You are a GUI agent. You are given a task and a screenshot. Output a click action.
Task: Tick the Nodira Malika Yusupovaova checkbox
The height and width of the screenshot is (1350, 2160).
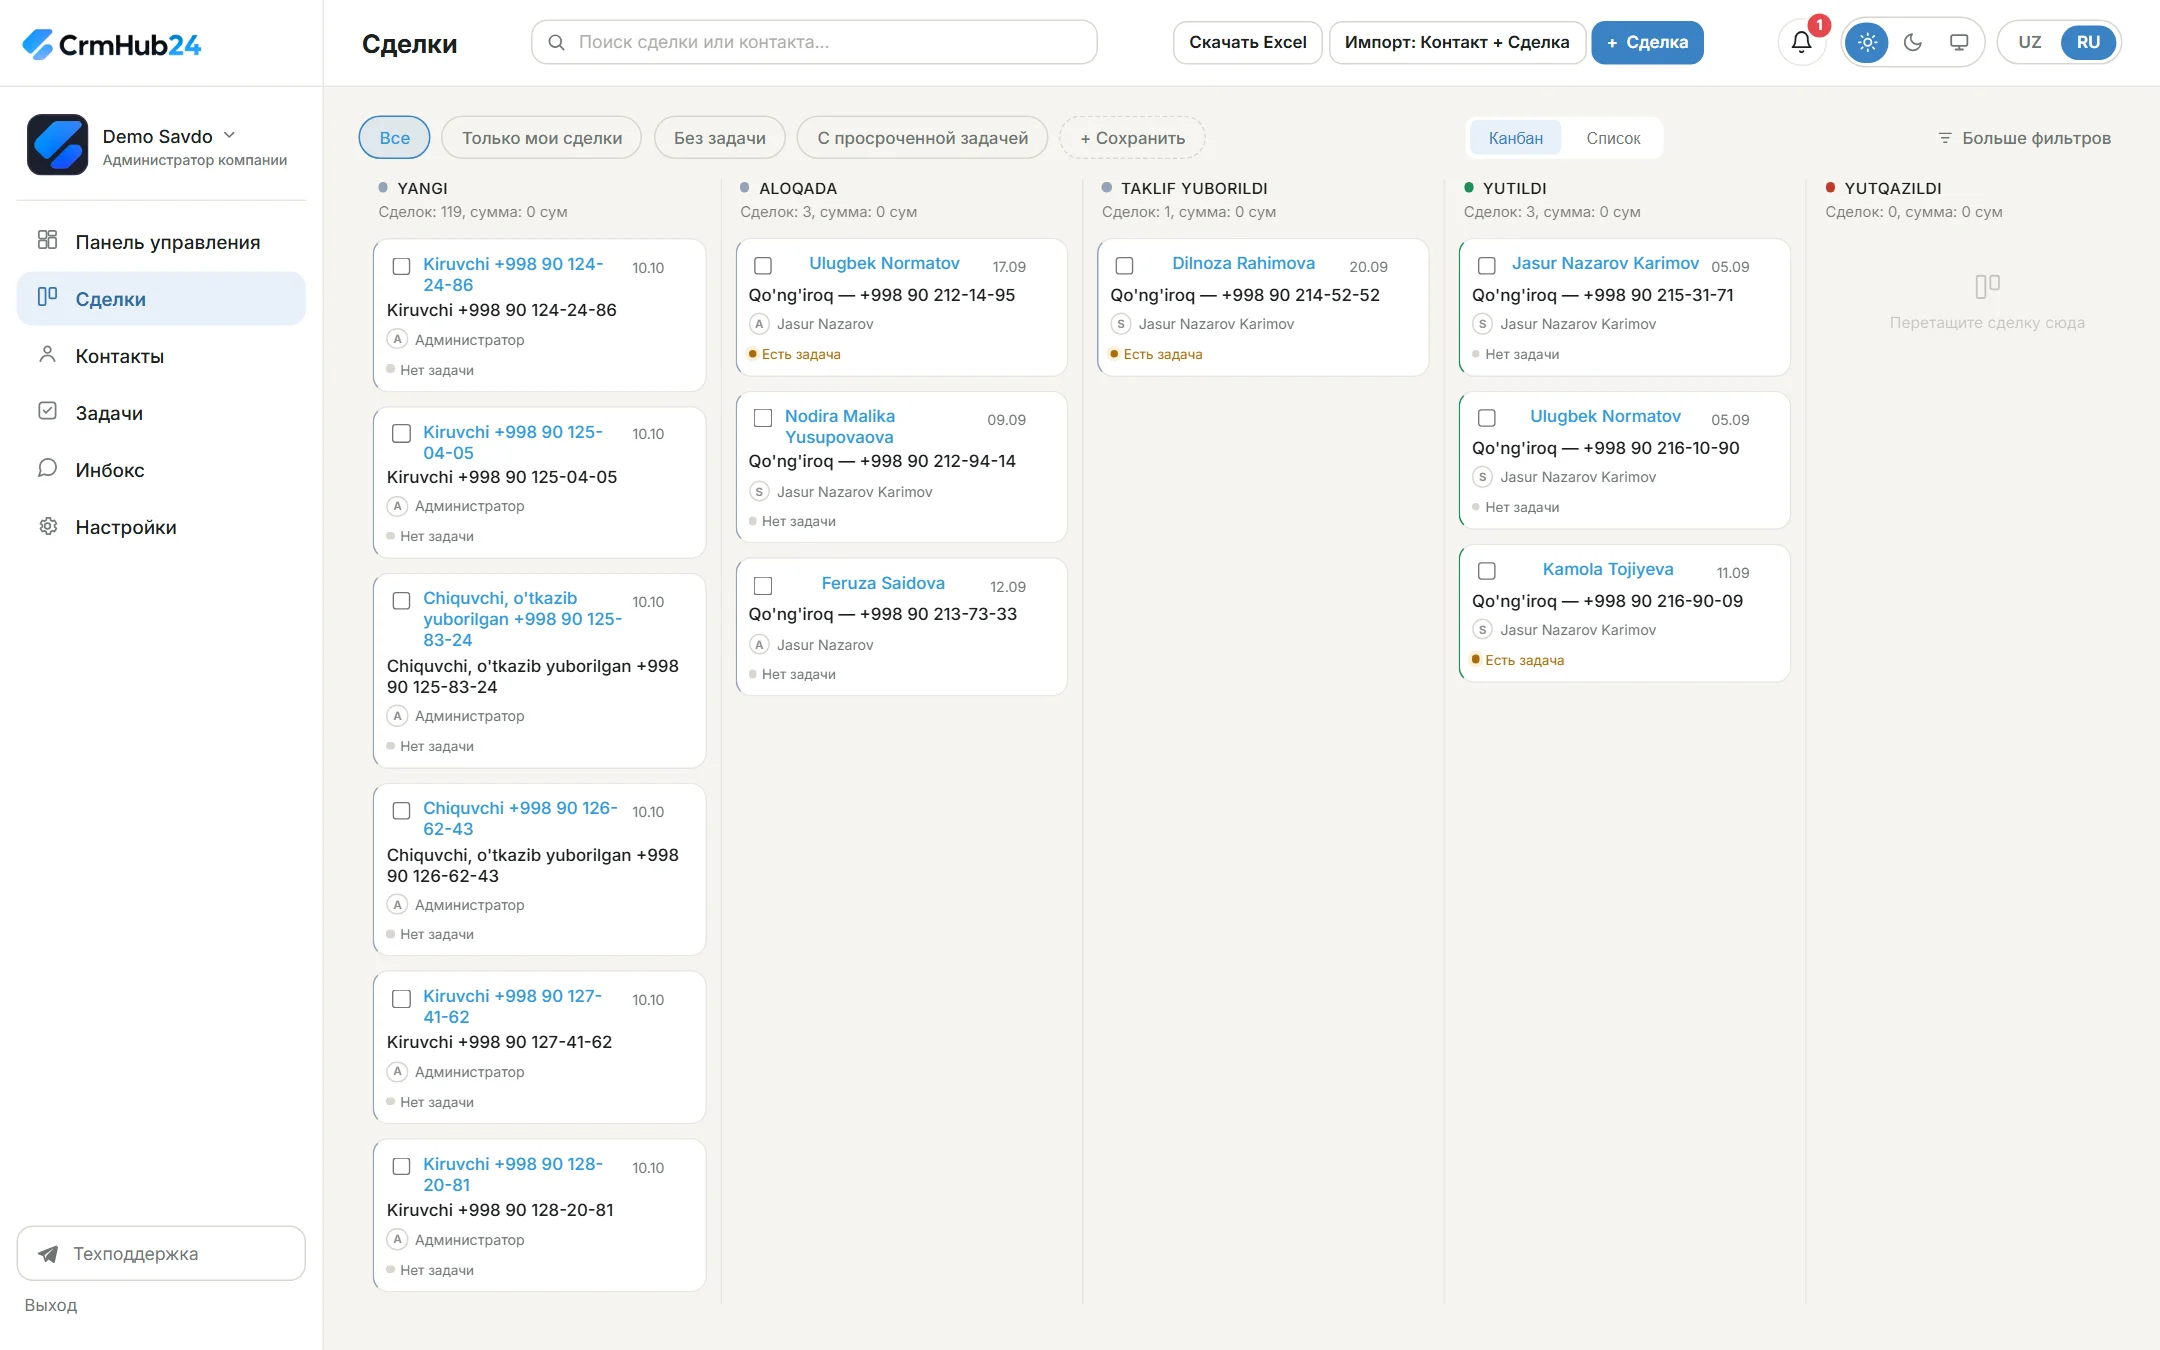(763, 418)
